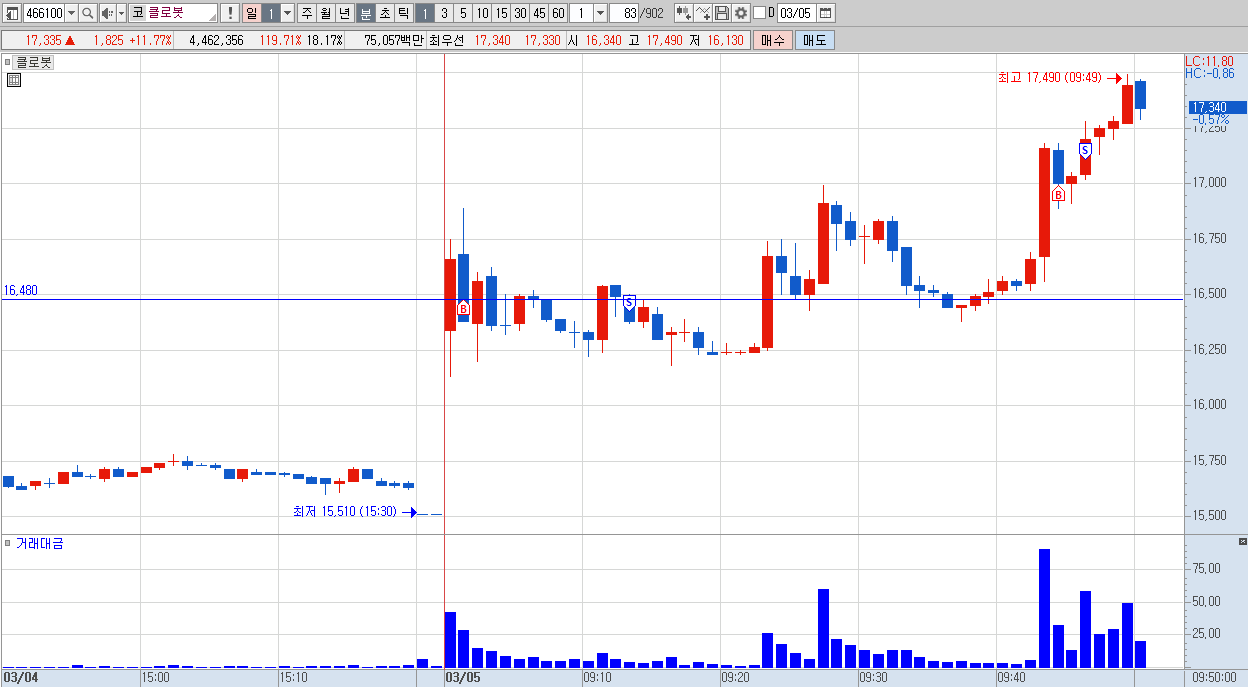The width and height of the screenshot is (1248, 687).
Task: Open the calendar date picker icon
Action: (x=826, y=13)
